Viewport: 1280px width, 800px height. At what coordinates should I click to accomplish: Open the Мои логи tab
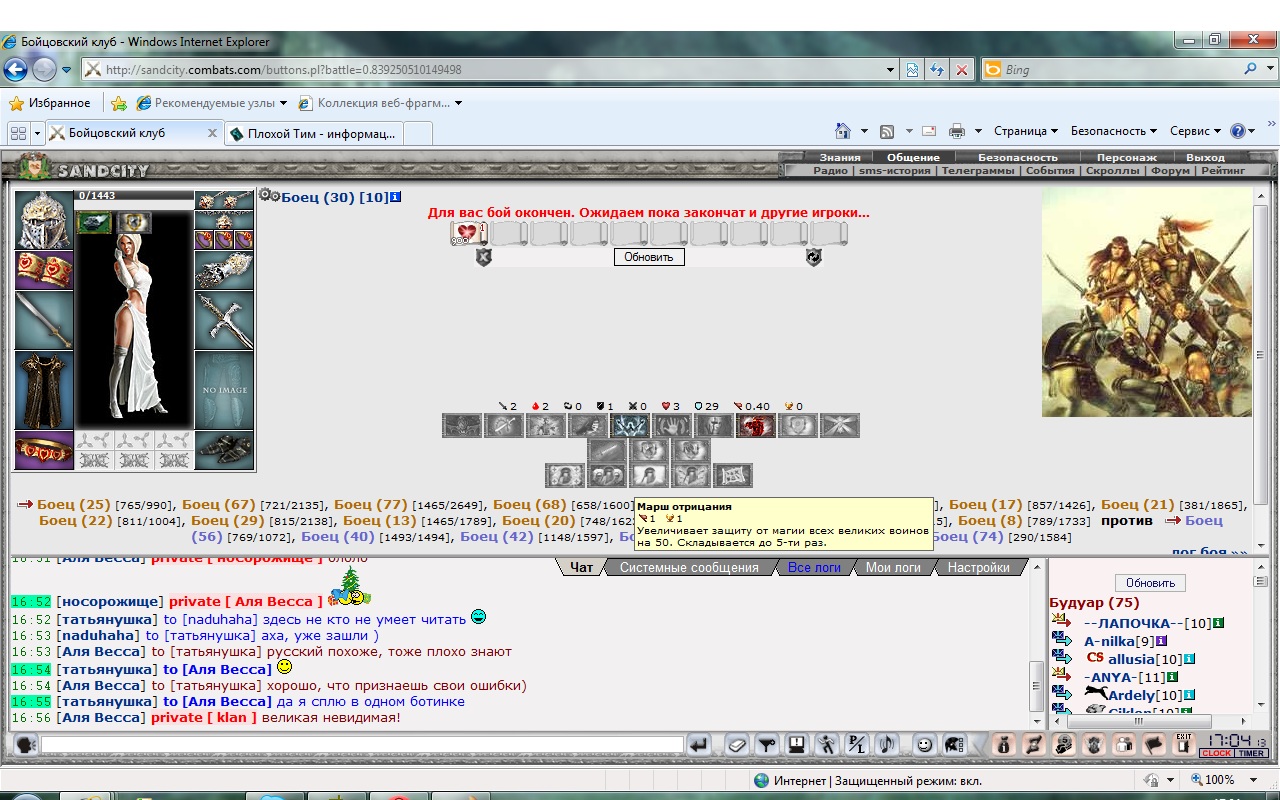point(893,567)
